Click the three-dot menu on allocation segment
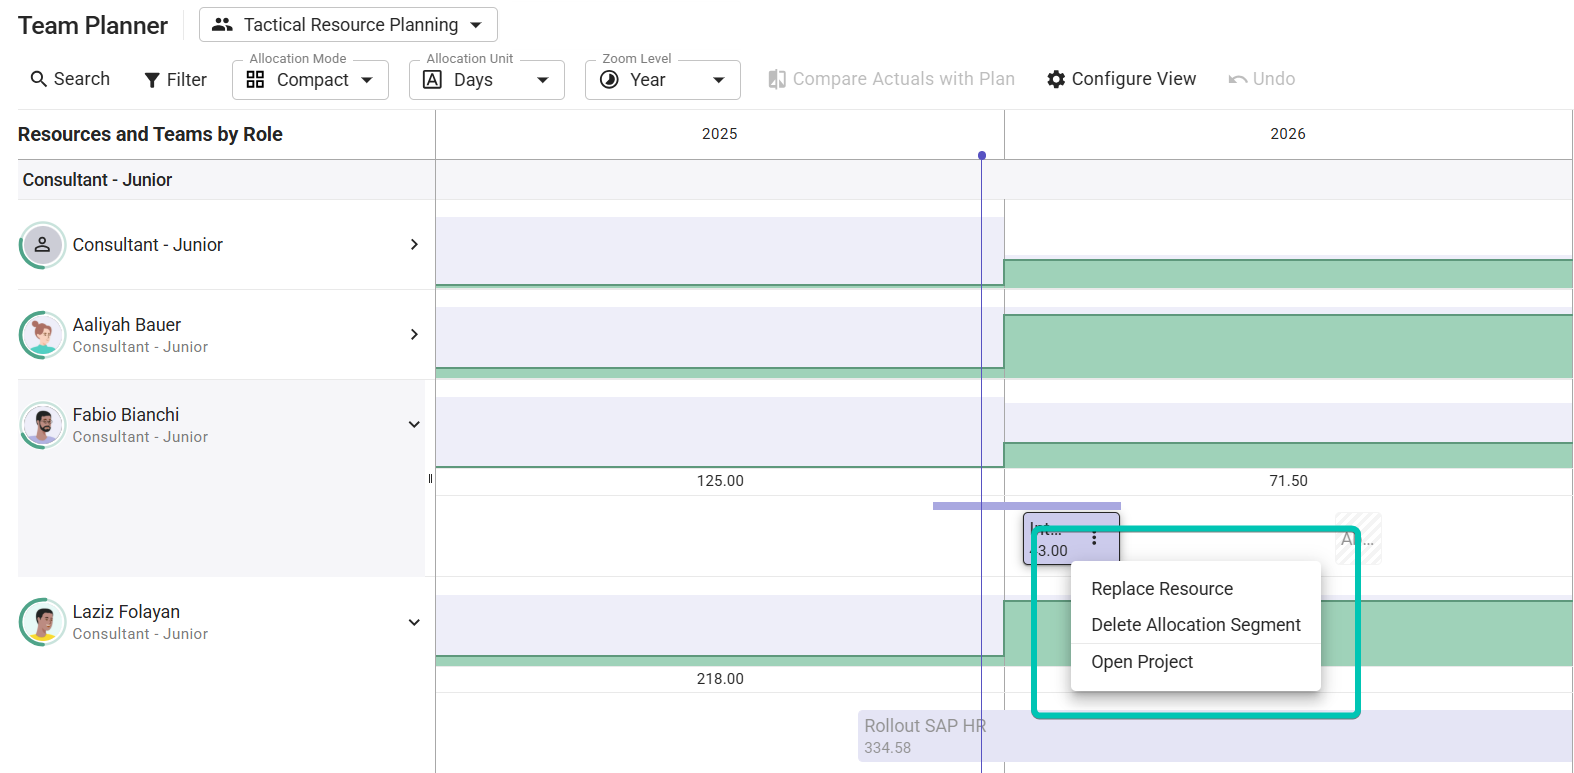The width and height of the screenshot is (1574, 773). tap(1094, 538)
